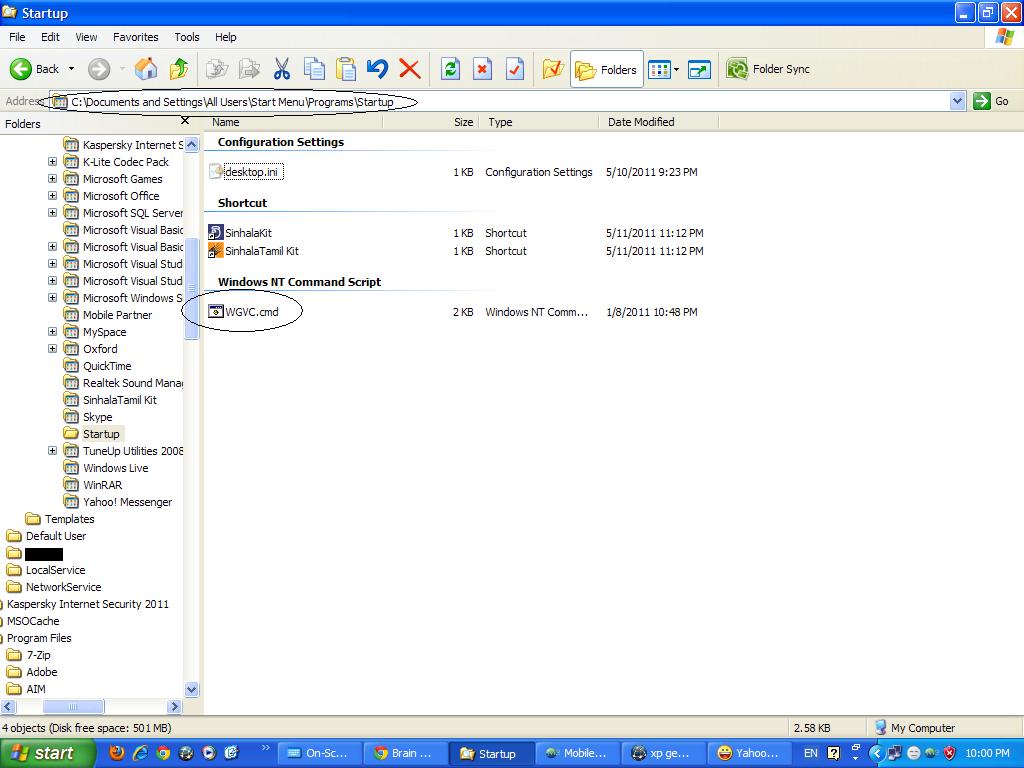Open the File menu

click(x=17, y=37)
